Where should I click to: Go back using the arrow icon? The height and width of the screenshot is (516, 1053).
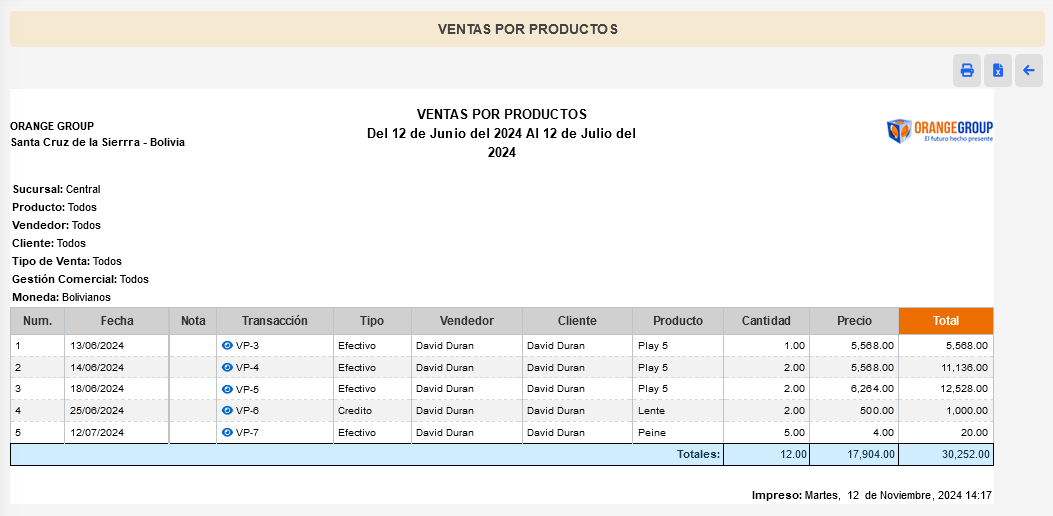click(1029, 71)
